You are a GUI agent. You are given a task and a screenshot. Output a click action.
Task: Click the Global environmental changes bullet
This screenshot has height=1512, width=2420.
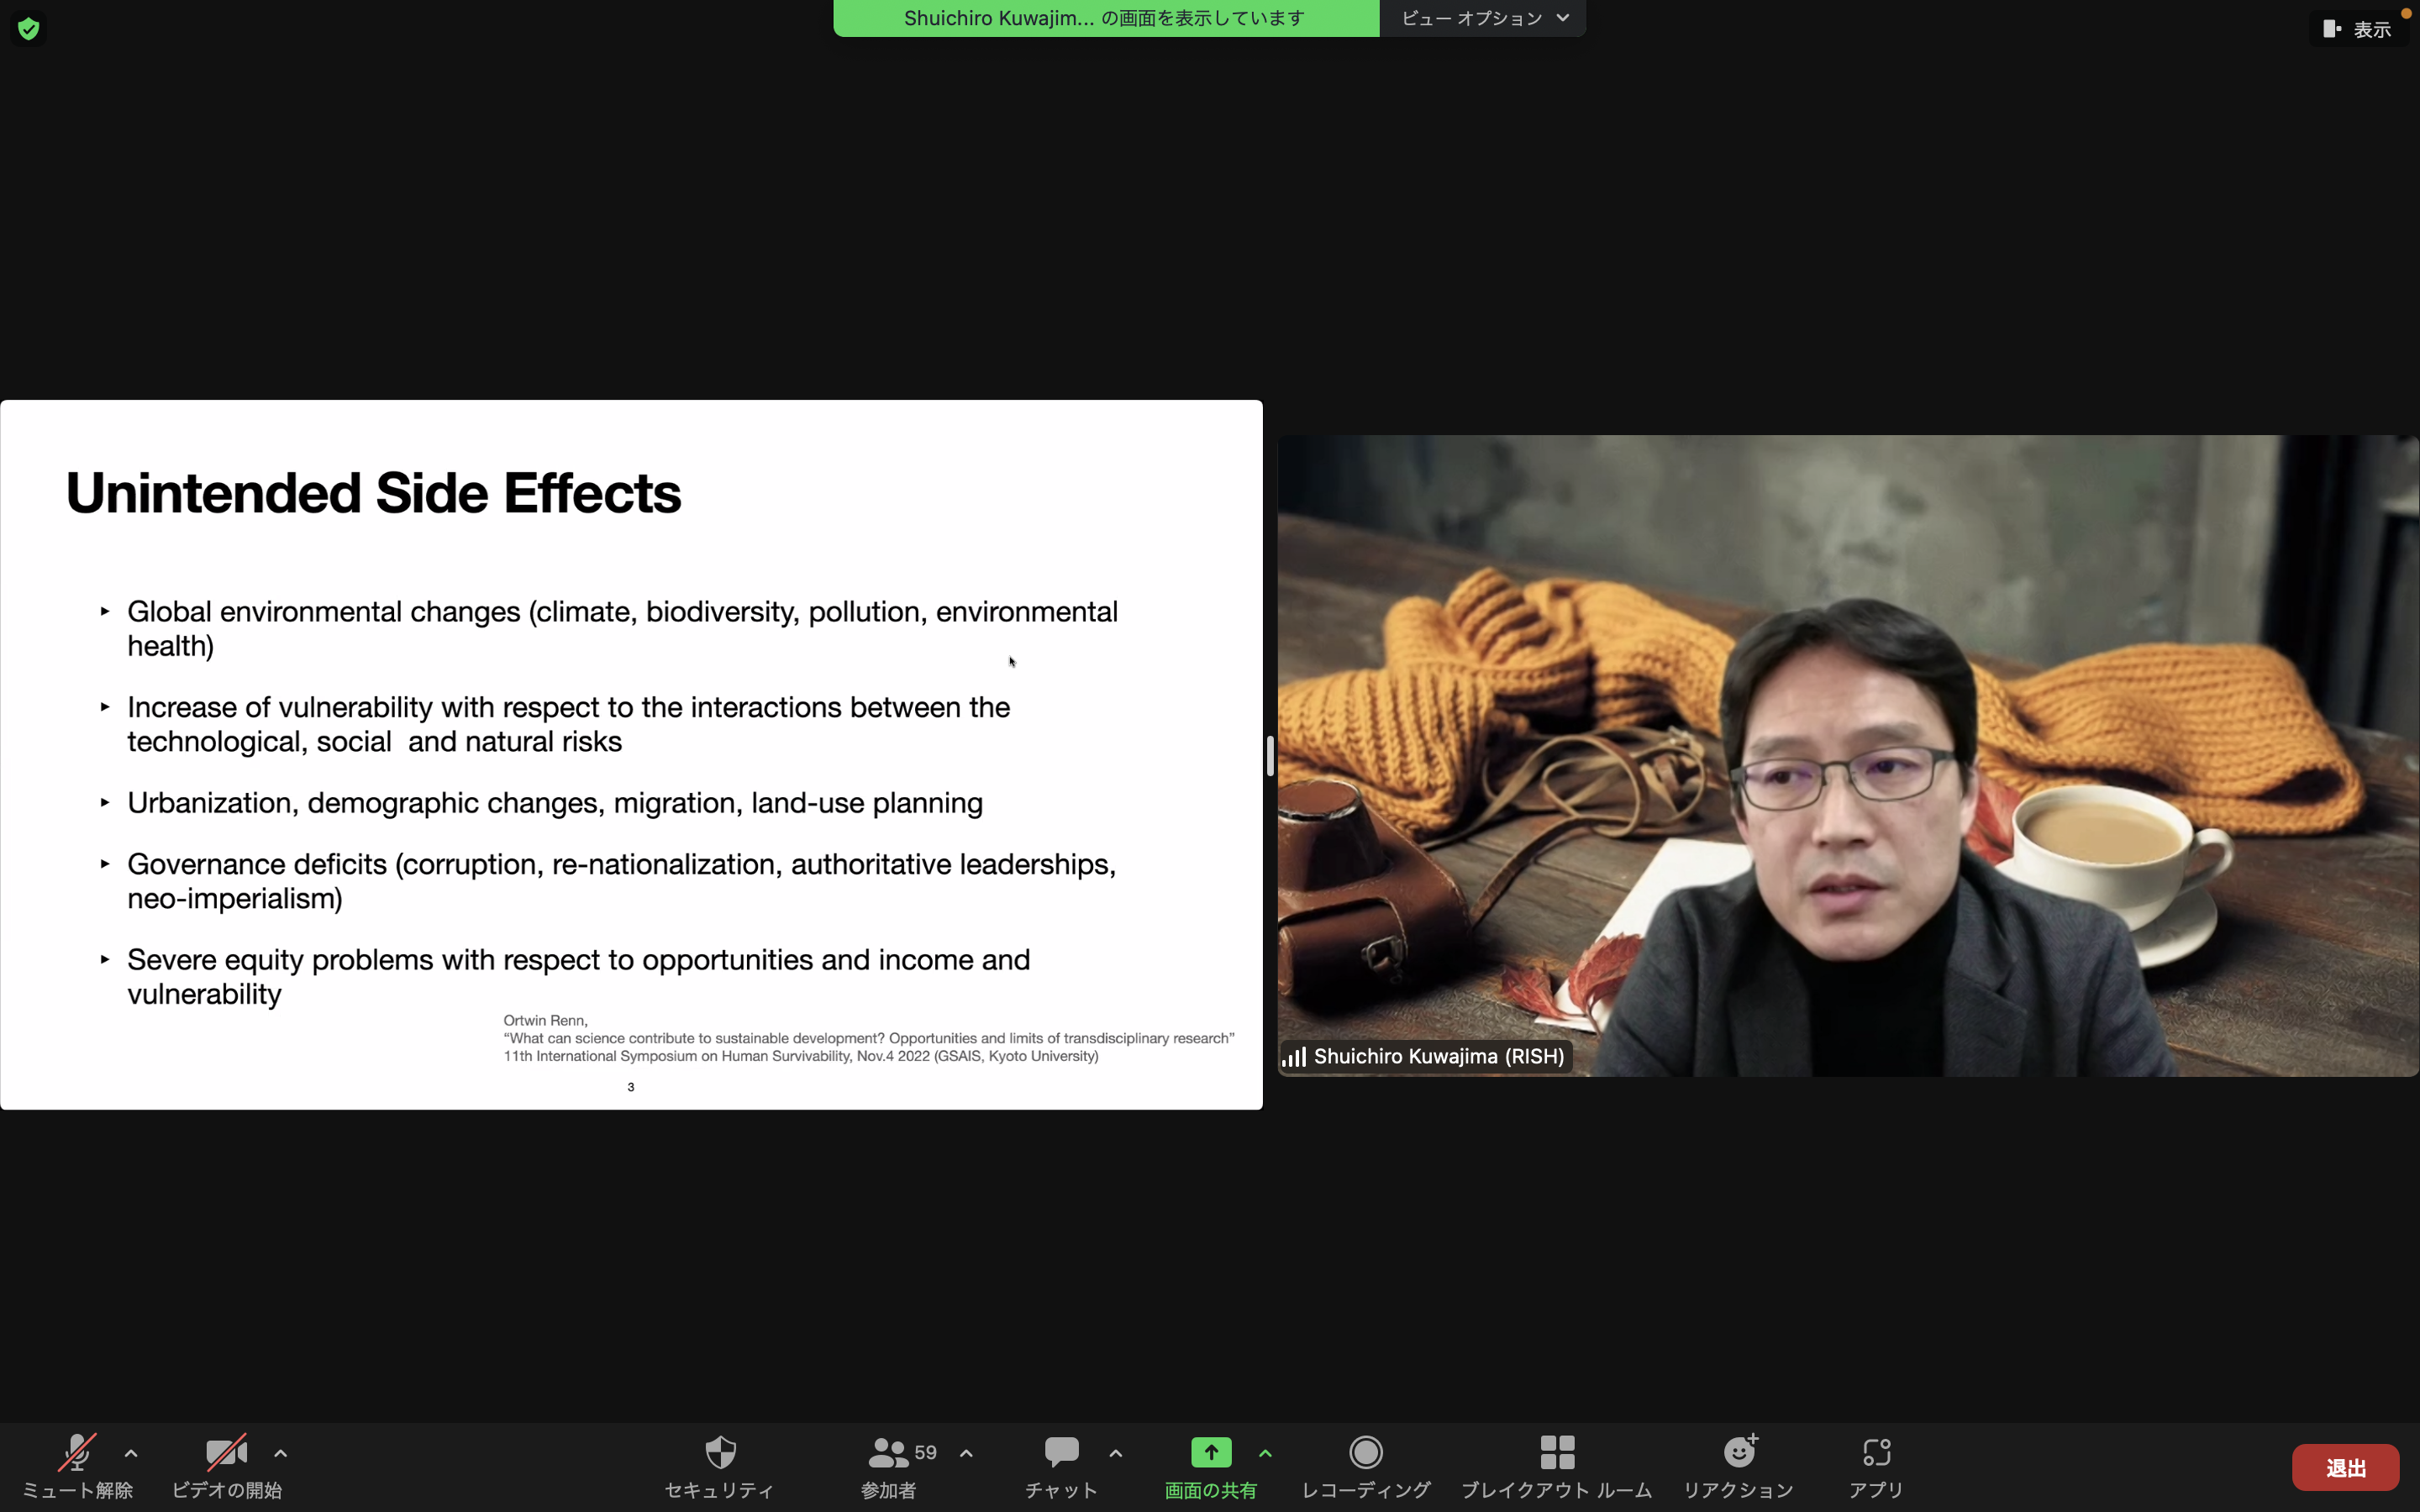click(623, 628)
